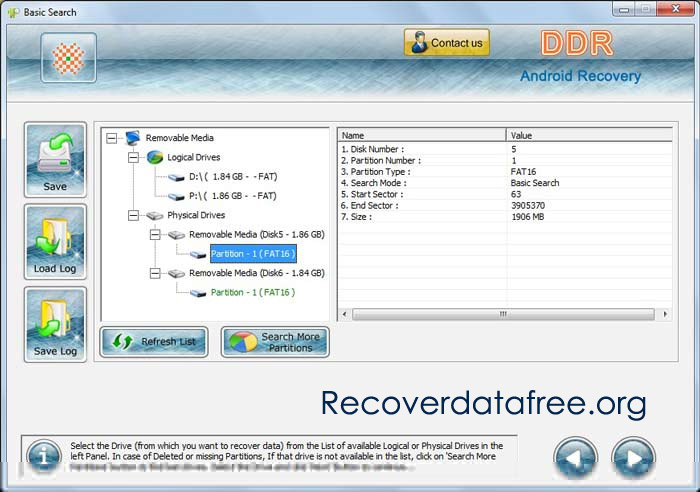This screenshot has width=700, height=492.
Task: Minimize the Basic Search window
Action: pos(624,9)
